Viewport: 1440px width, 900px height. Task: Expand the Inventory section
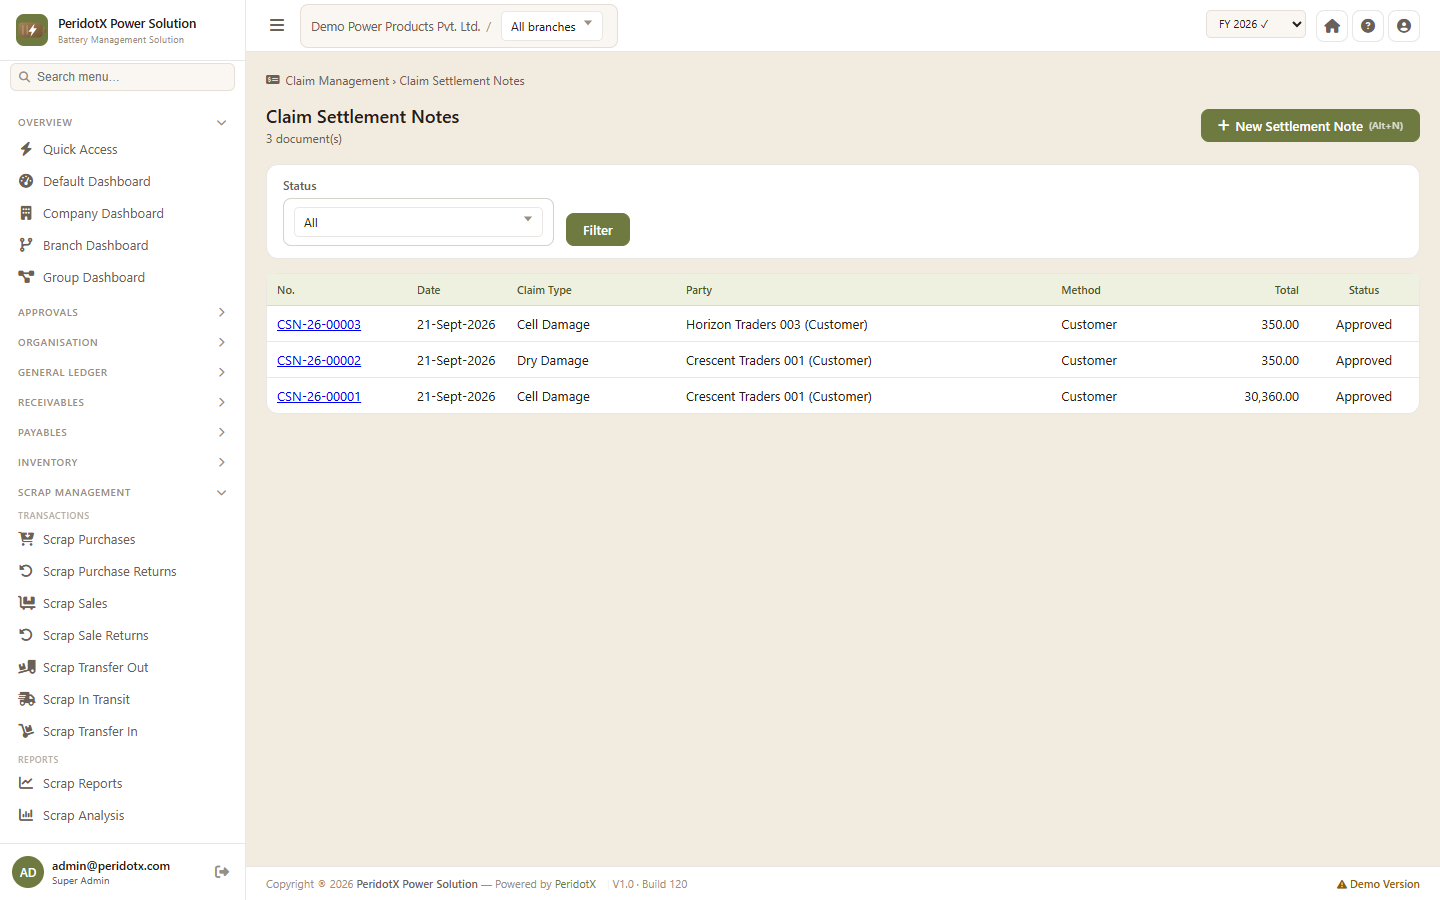122,462
